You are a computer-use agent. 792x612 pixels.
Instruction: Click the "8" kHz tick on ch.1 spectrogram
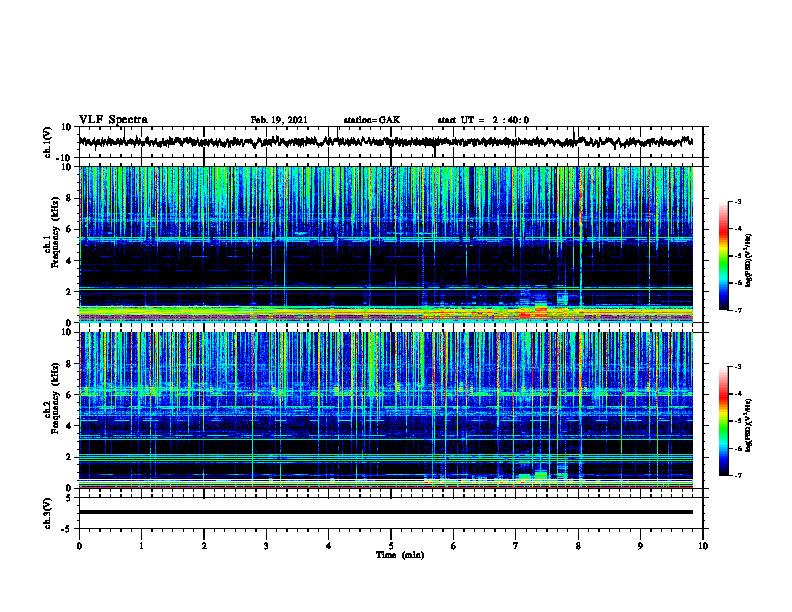point(70,198)
